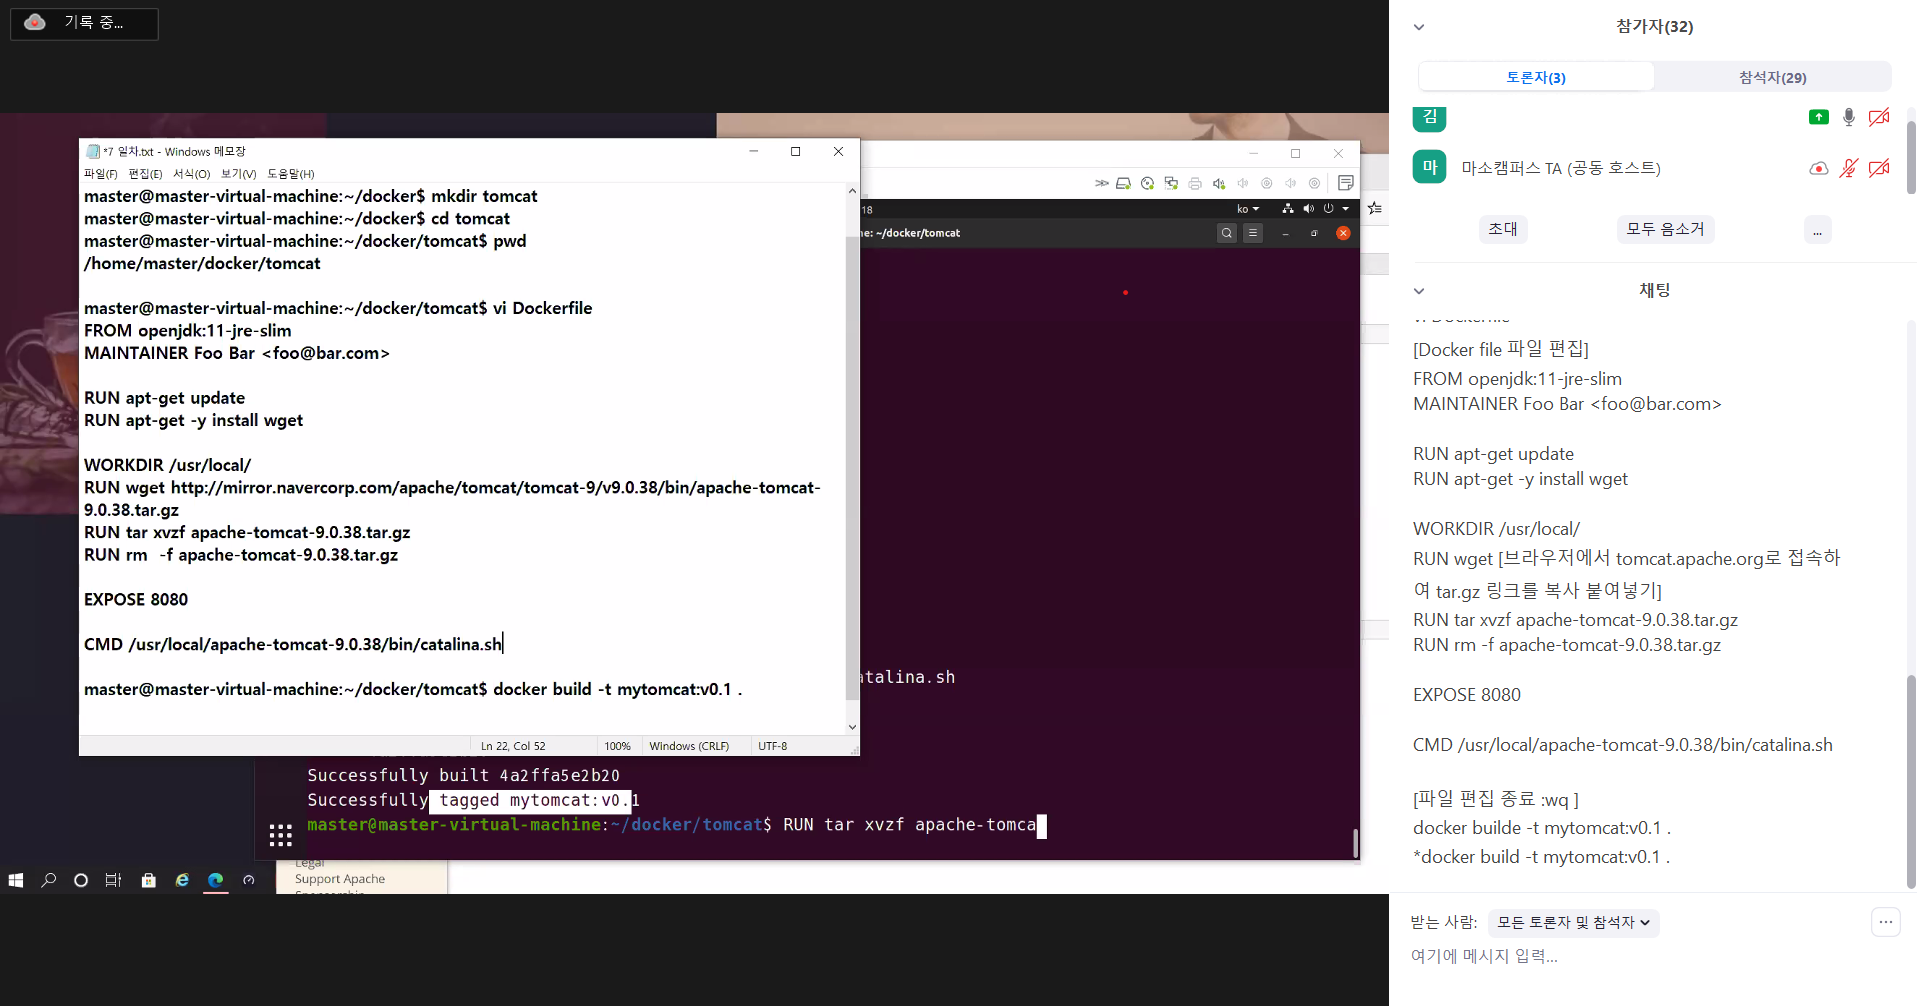Open Microsoft Edge from taskbar
Screen dimensions: 1917x1006
coord(215,880)
